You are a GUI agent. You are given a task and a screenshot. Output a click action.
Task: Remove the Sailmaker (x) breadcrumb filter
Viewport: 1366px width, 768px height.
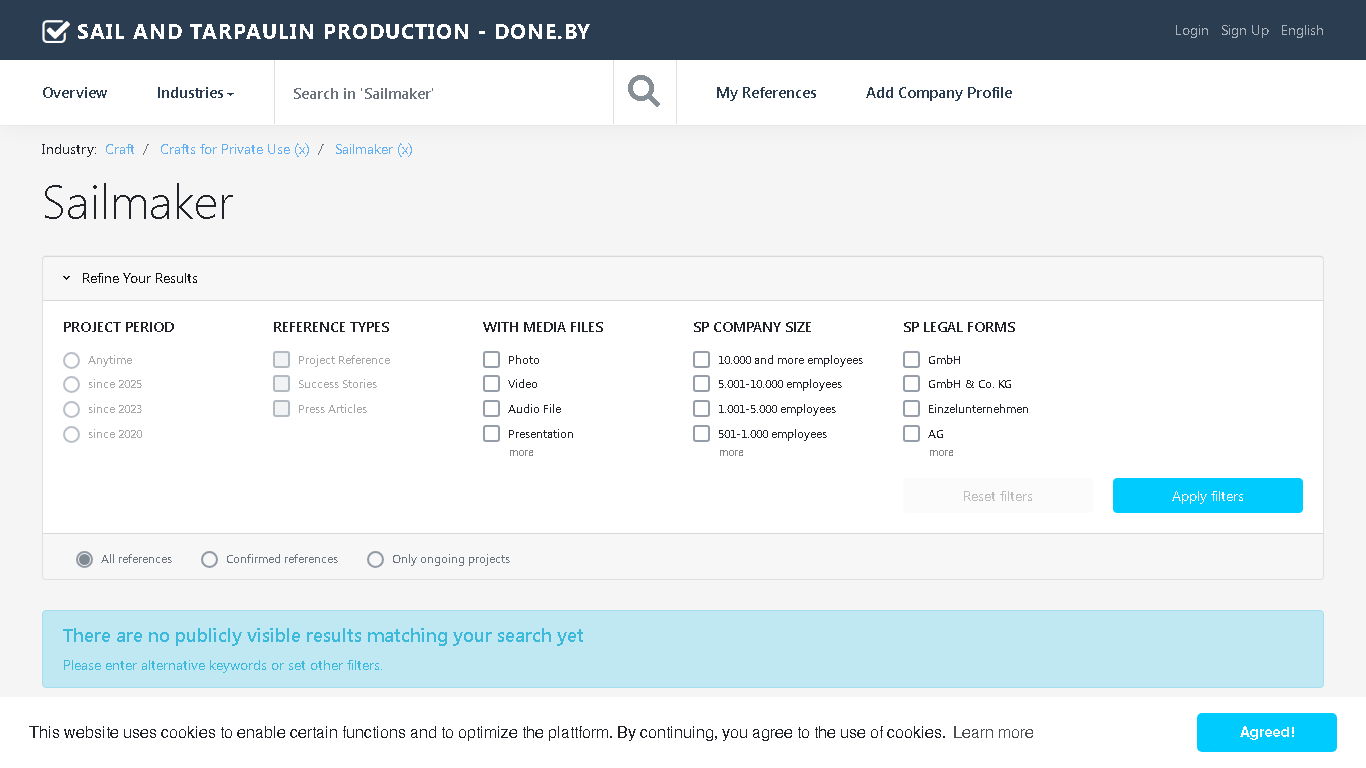374,149
